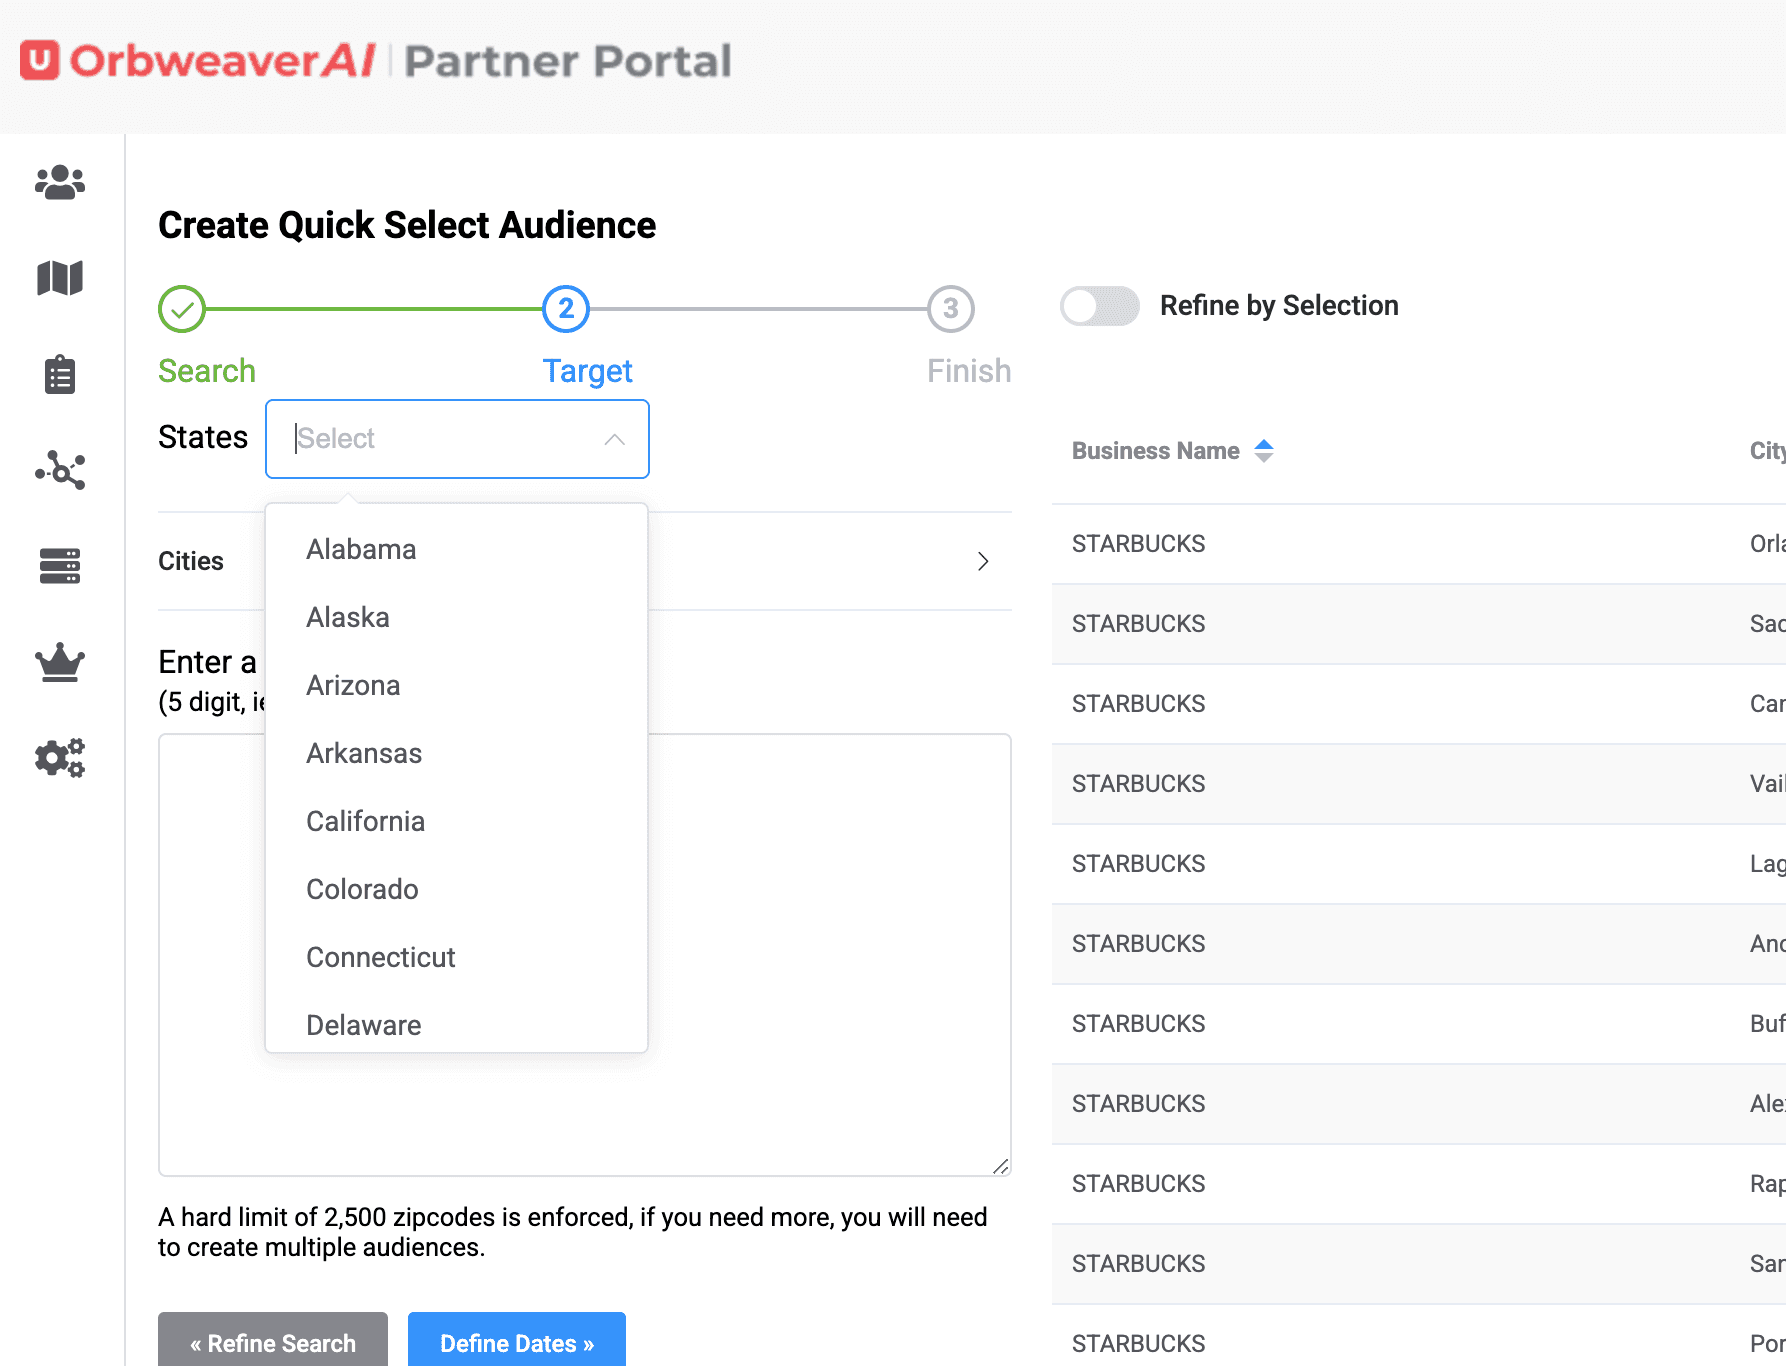Select the STARBUCKS row with Sac city
The width and height of the screenshot is (1786, 1366).
pyautogui.click(x=1419, y=624)
